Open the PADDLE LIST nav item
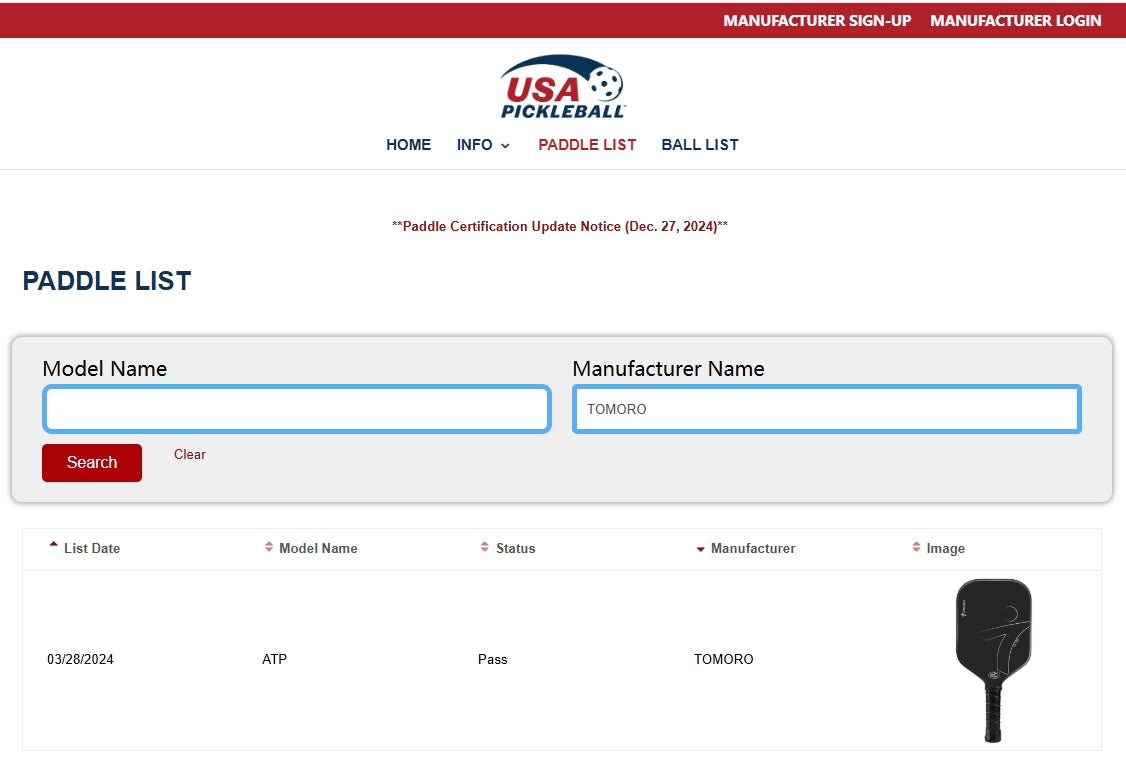The width and height of the screenshot is (1126, 769). pyautogui.click(x=587, y=145)
